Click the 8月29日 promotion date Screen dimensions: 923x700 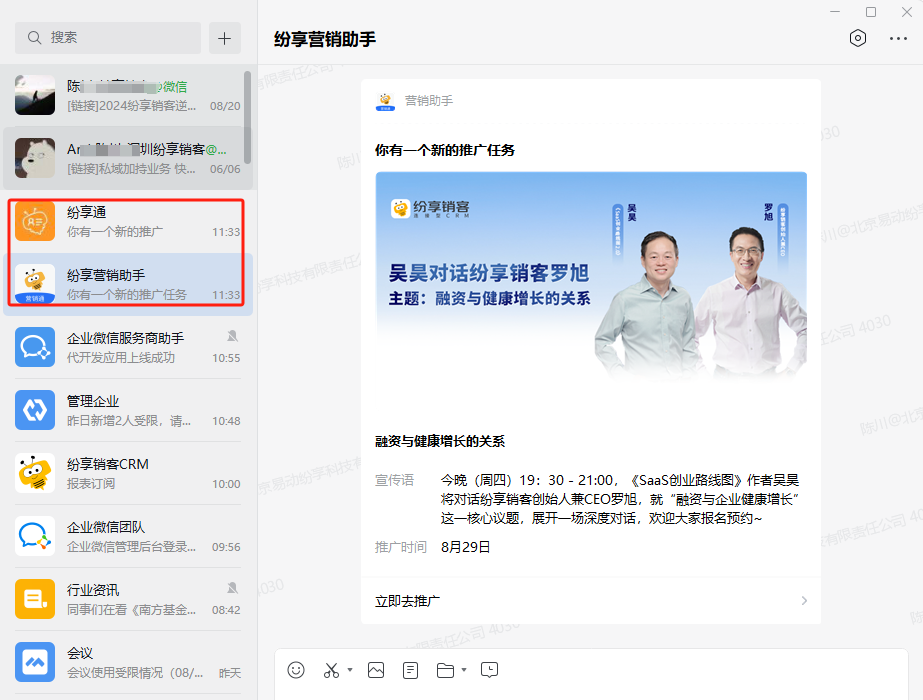(x=466, y=547)
